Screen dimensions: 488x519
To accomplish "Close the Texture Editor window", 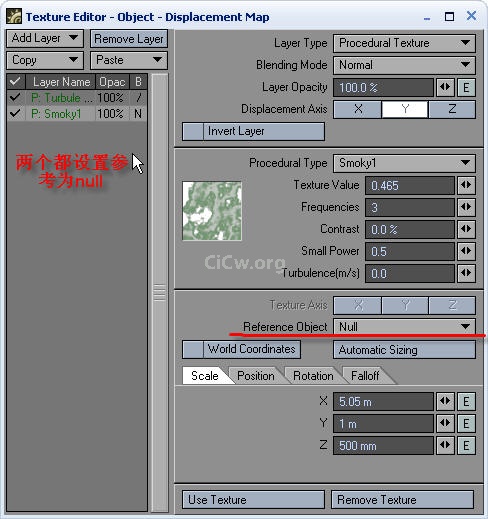I will click(x=471, y=16).
